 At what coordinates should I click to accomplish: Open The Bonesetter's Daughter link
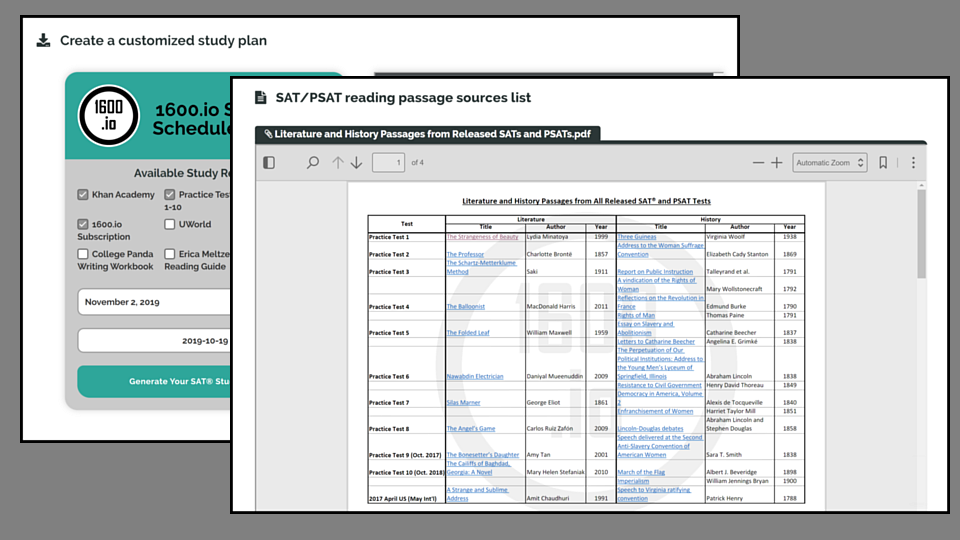482,455
